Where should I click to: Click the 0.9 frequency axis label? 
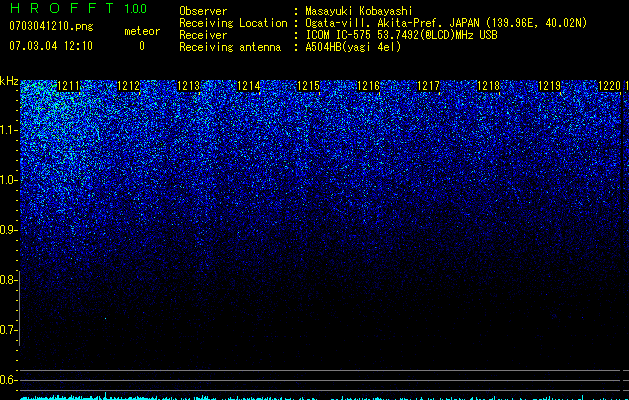point(8,230)
